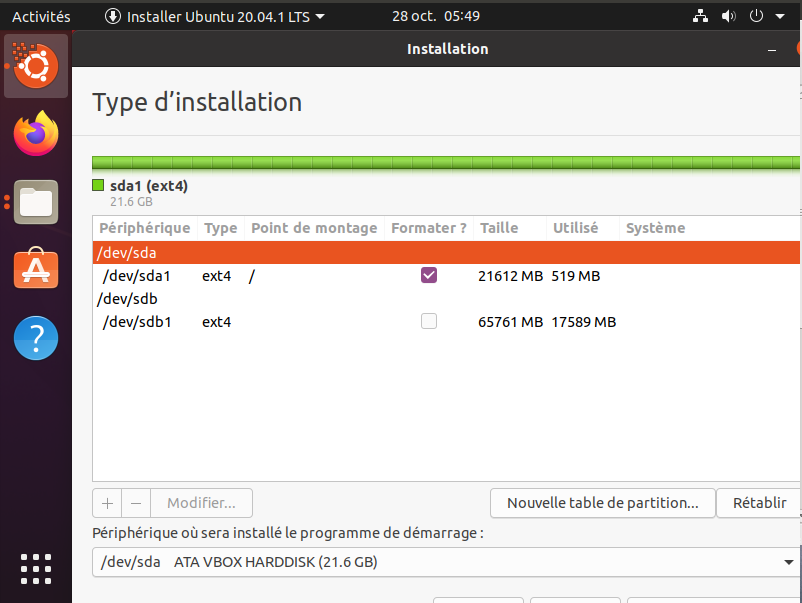Uncheck format checkbox for /dev/sda1

point(429,276)
